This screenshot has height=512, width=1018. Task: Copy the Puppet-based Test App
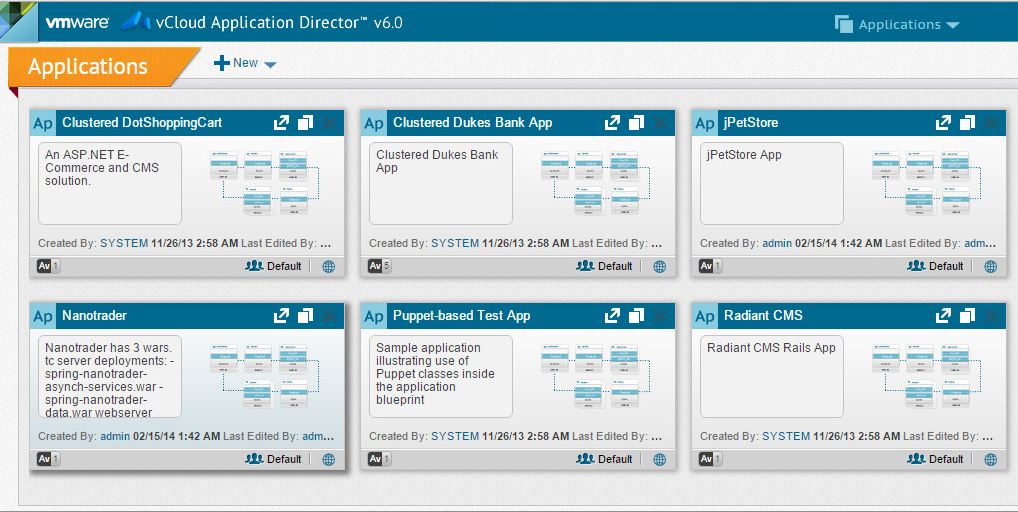pyautogui.click(x=636, y=315)
